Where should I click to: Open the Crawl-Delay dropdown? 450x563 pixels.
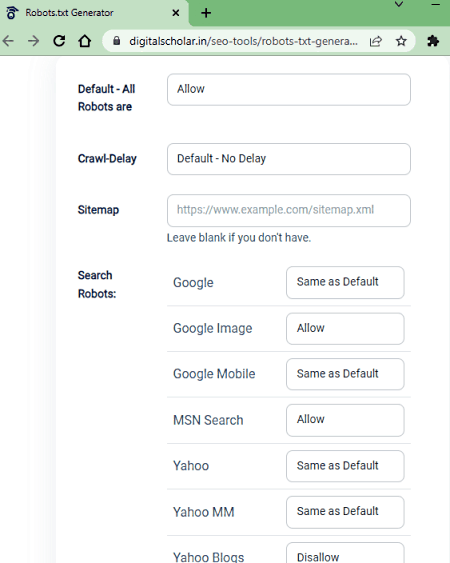(x=289, y=159)
